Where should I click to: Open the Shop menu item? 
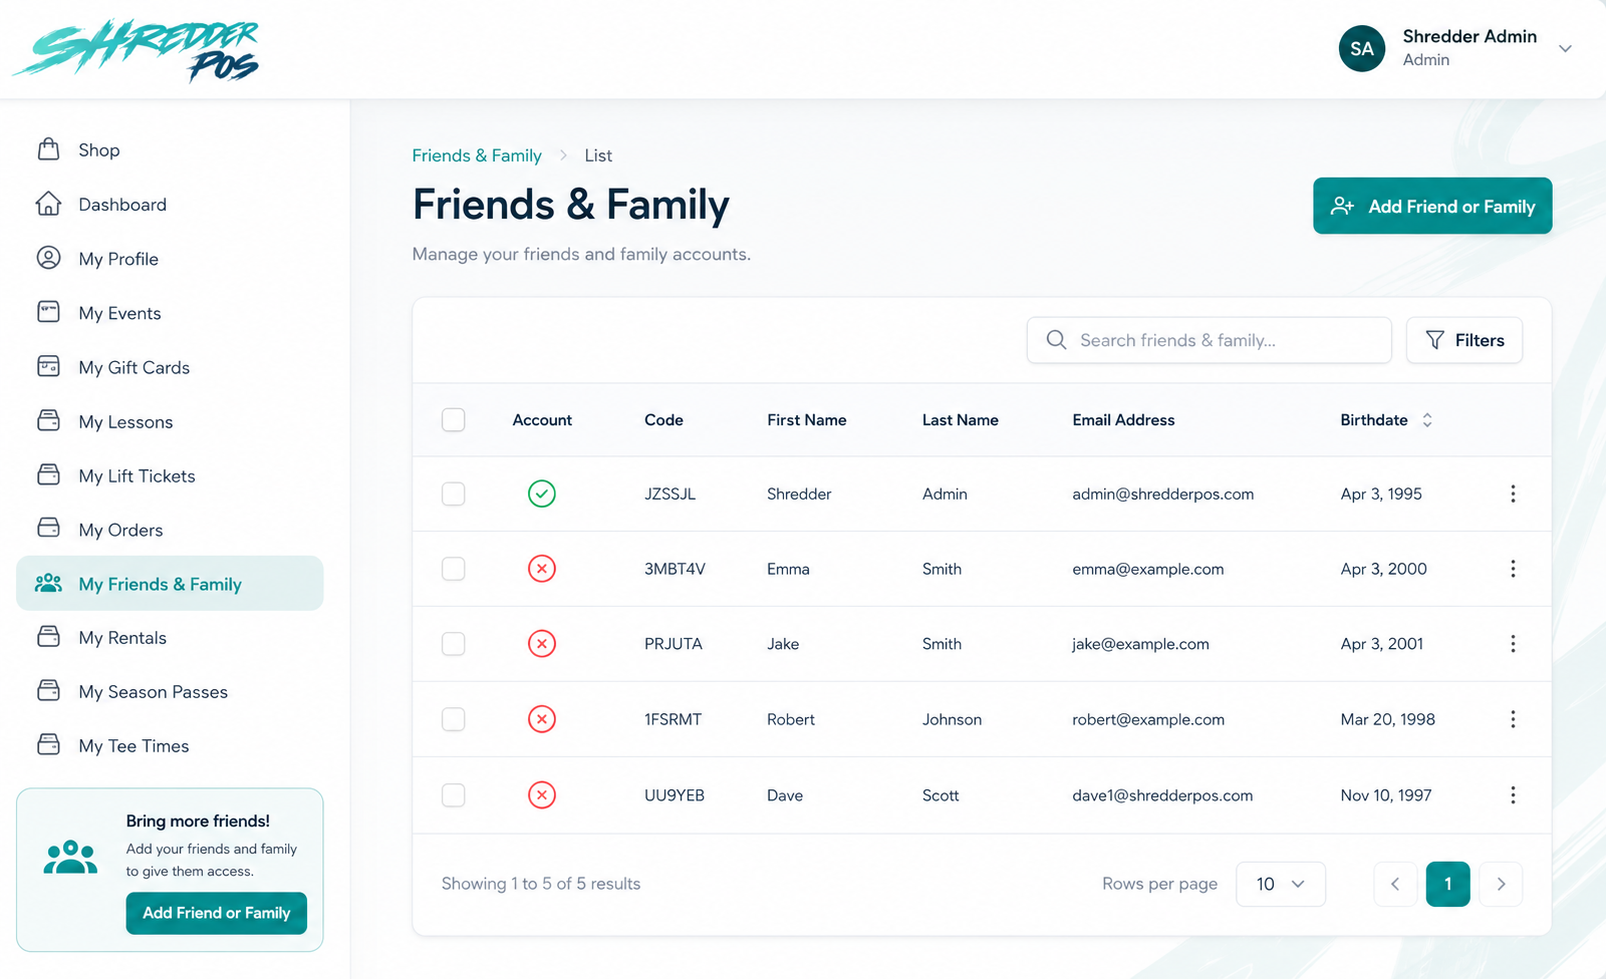[170, 150]
